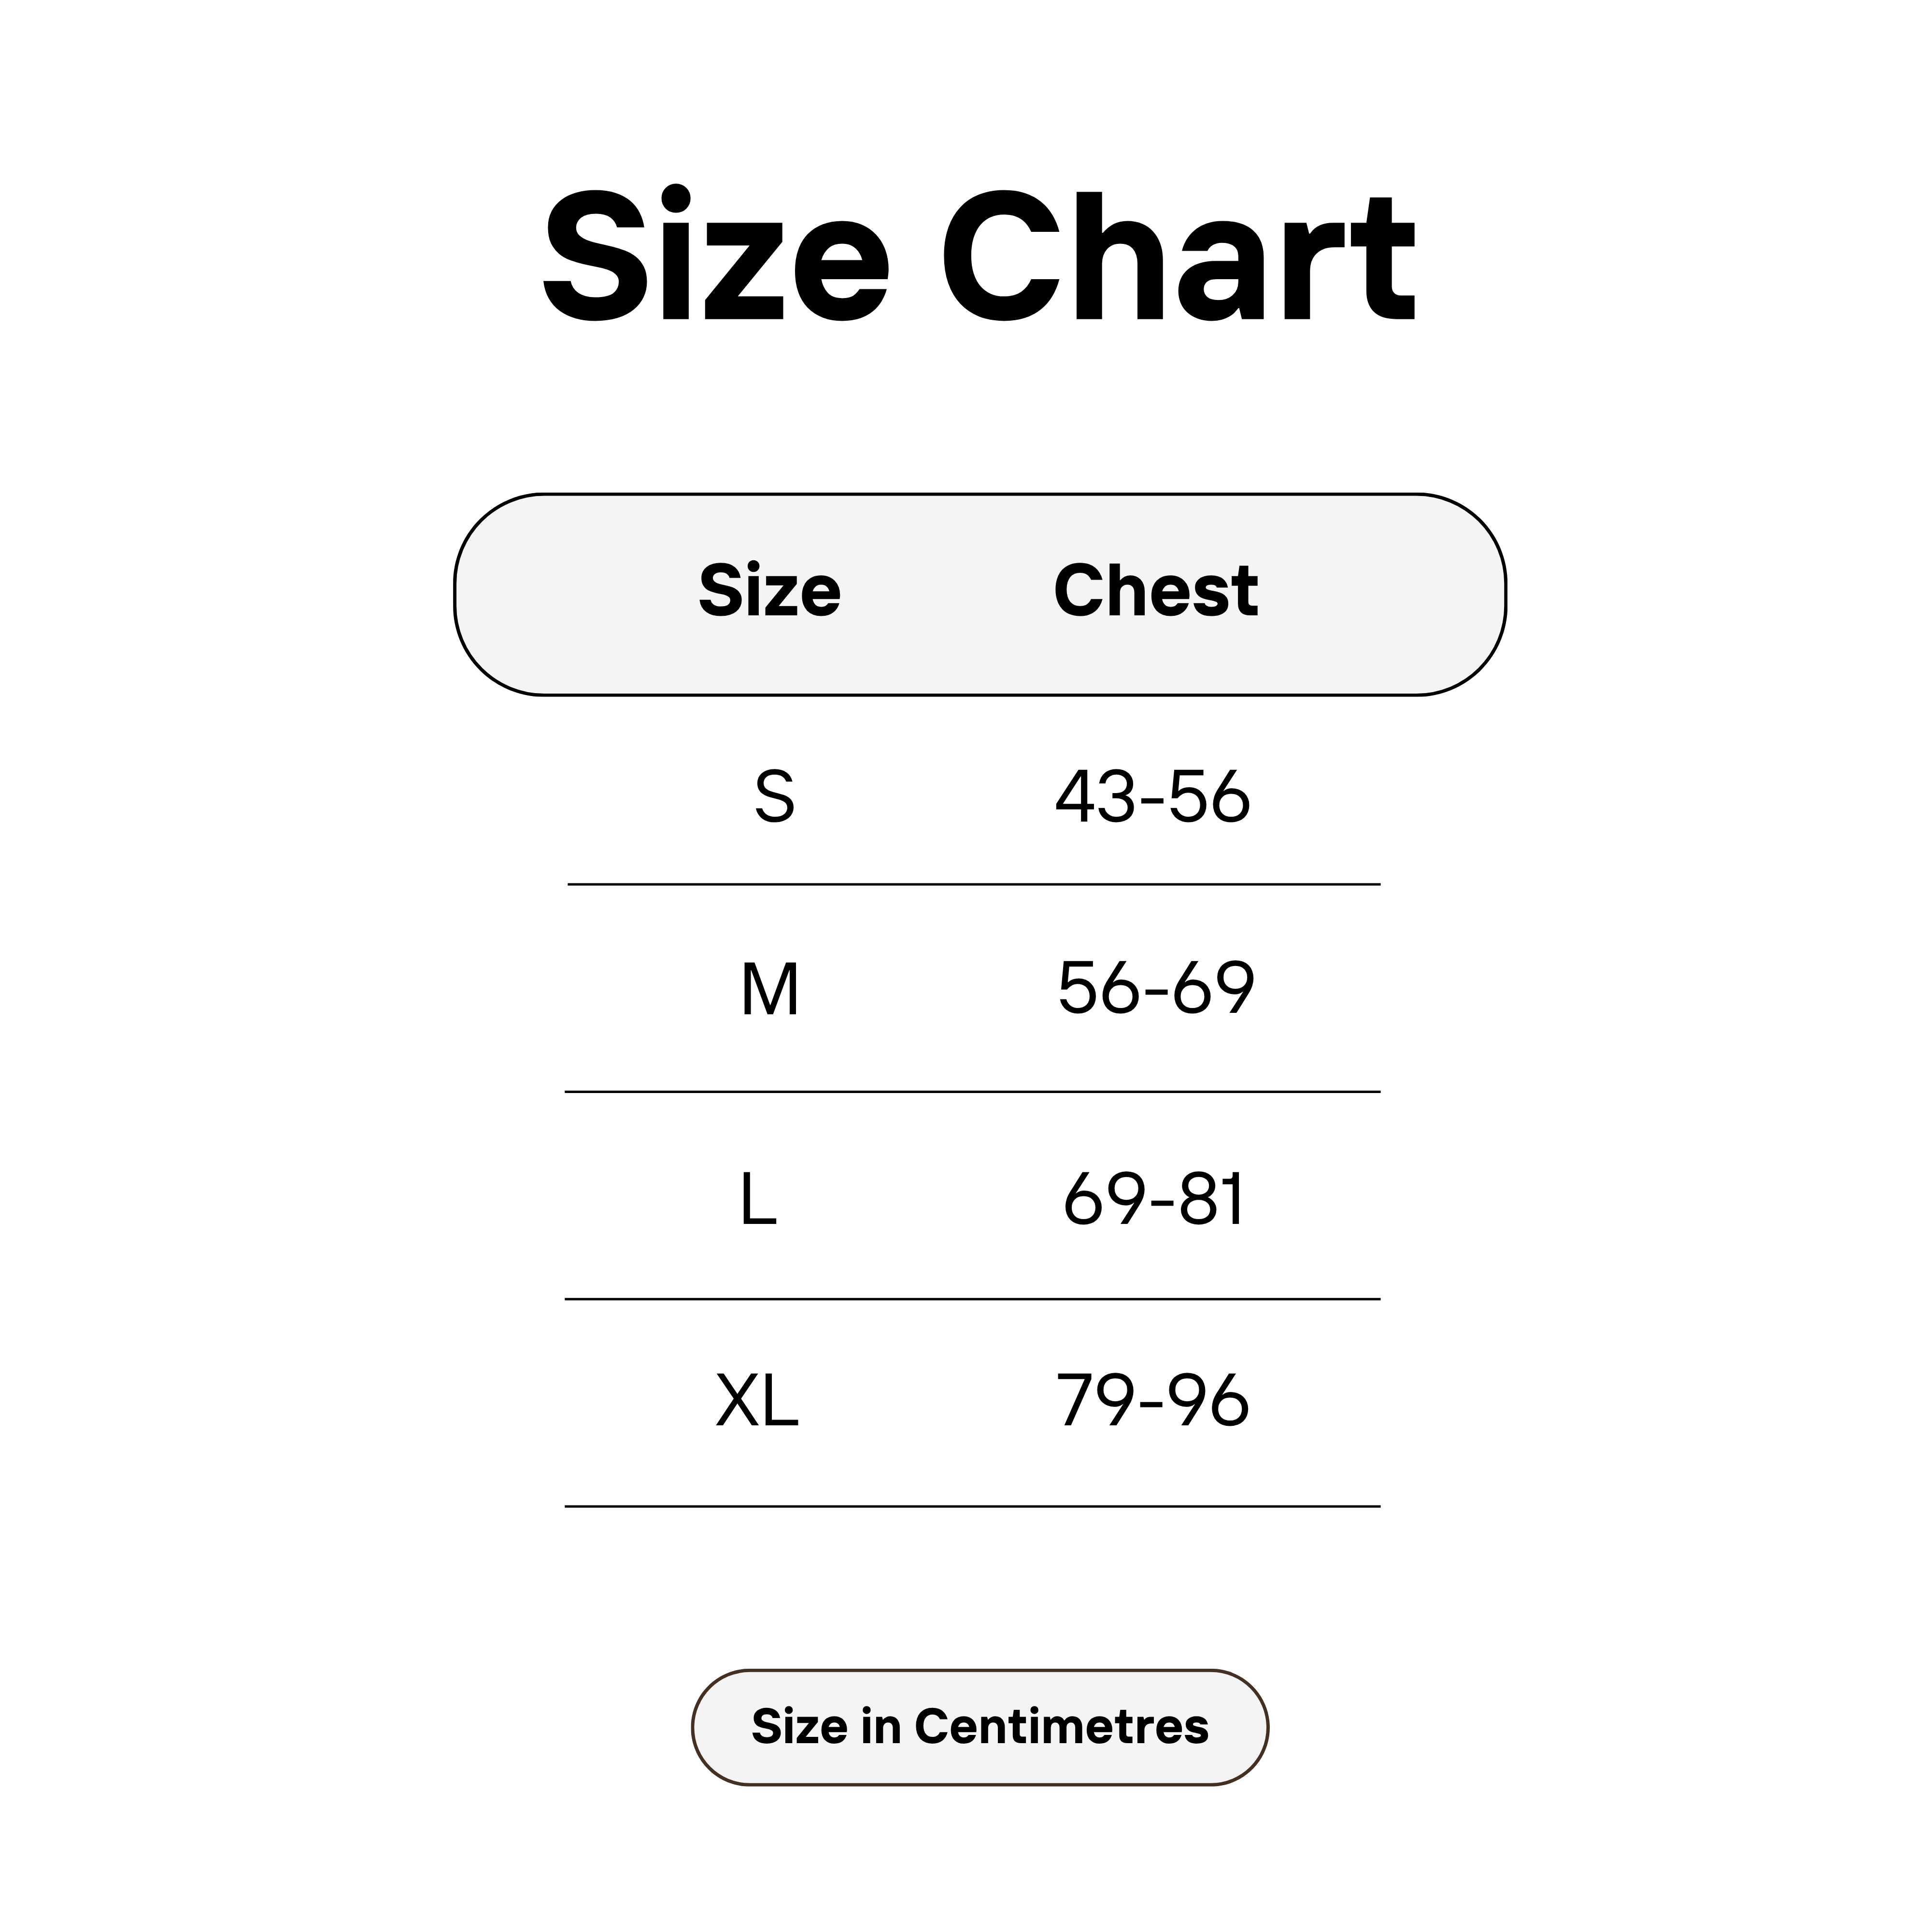Click the 'L' size label
Image resolution: width=1932 pixels, height=1932 pixels.
tap(758, 1199)
